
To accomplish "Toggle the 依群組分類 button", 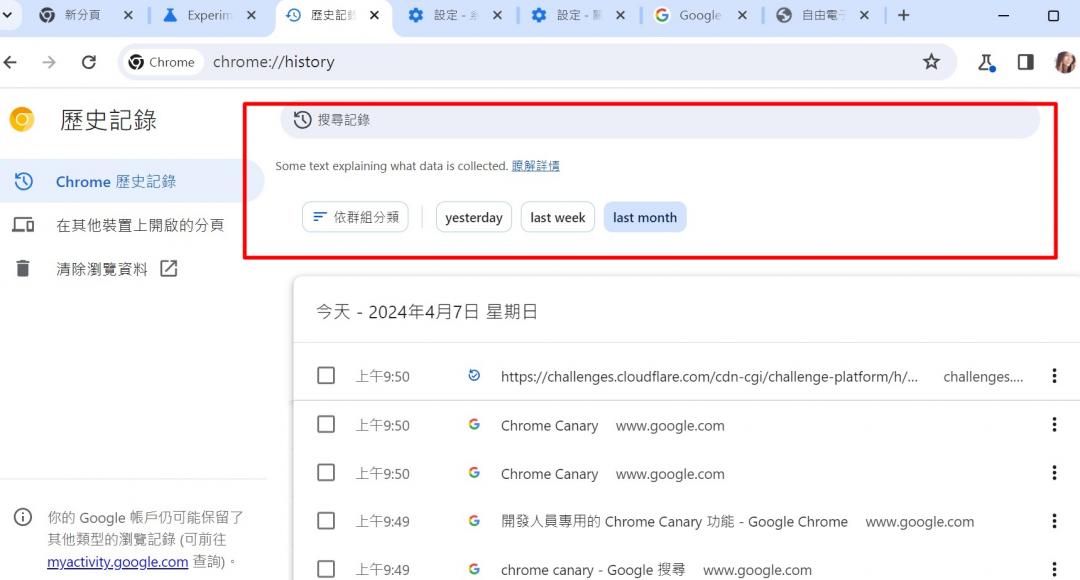I will 355,218.
